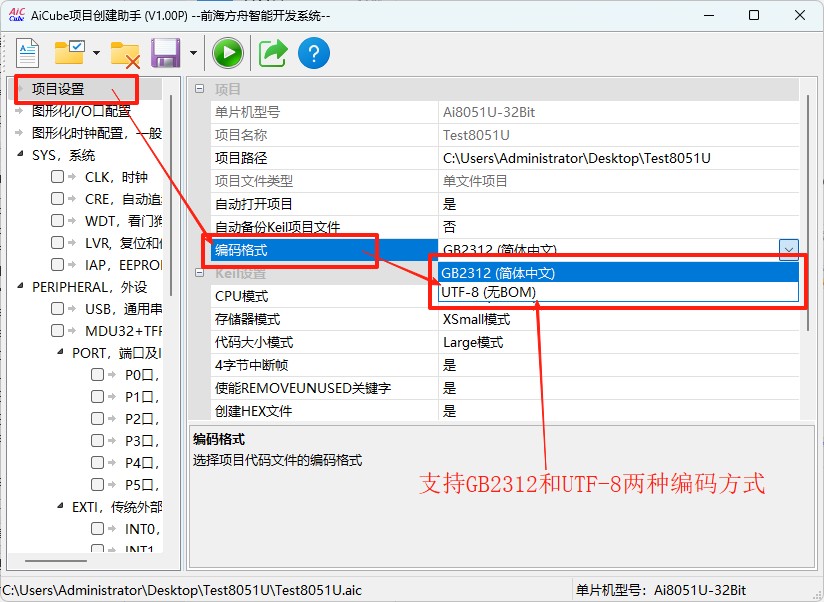This screenshot has height=602, width=824.
Task: Click the XSmall模式 value
Action: coord(476,319)
